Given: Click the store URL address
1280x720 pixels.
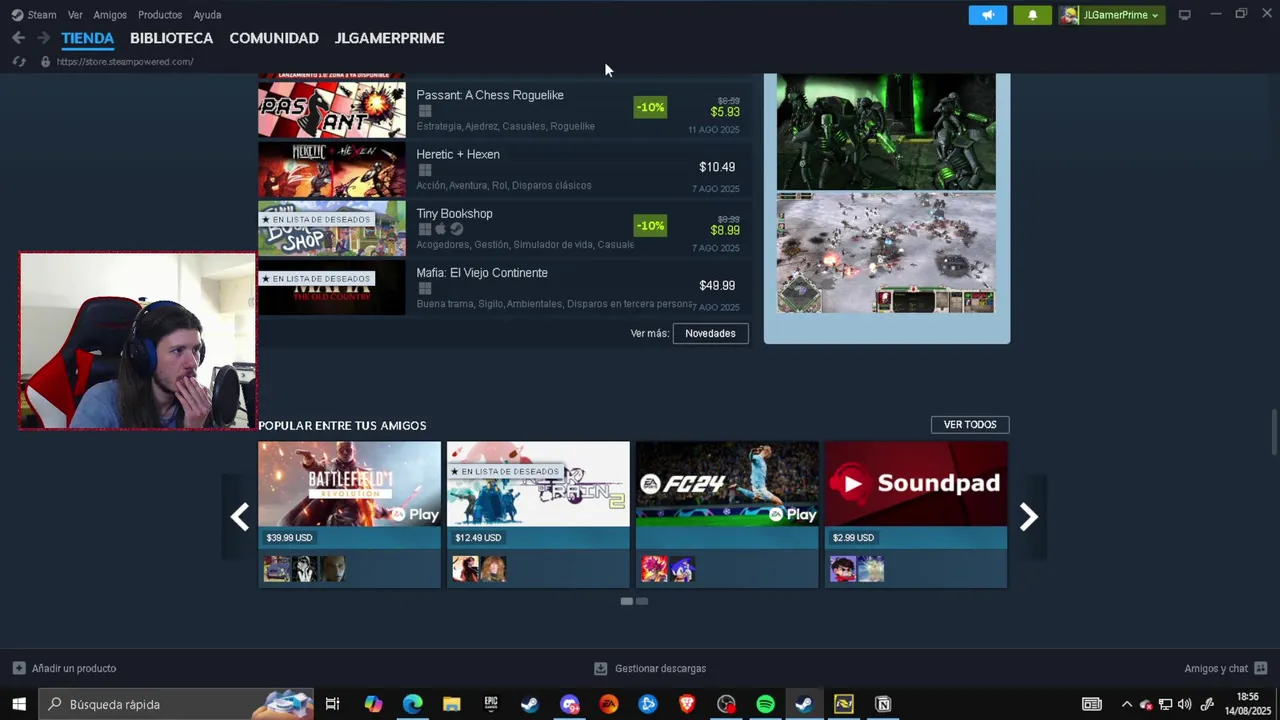Looking at the screenshot, I should click(x=125, y=62).
